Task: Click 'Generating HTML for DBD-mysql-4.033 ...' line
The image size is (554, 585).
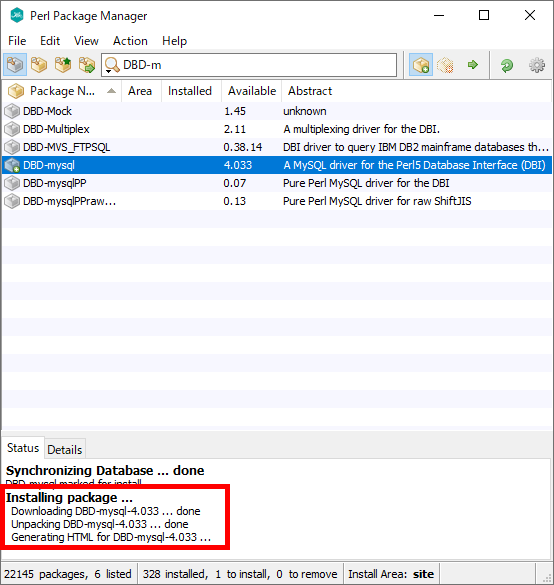Action: click(111, 537)
